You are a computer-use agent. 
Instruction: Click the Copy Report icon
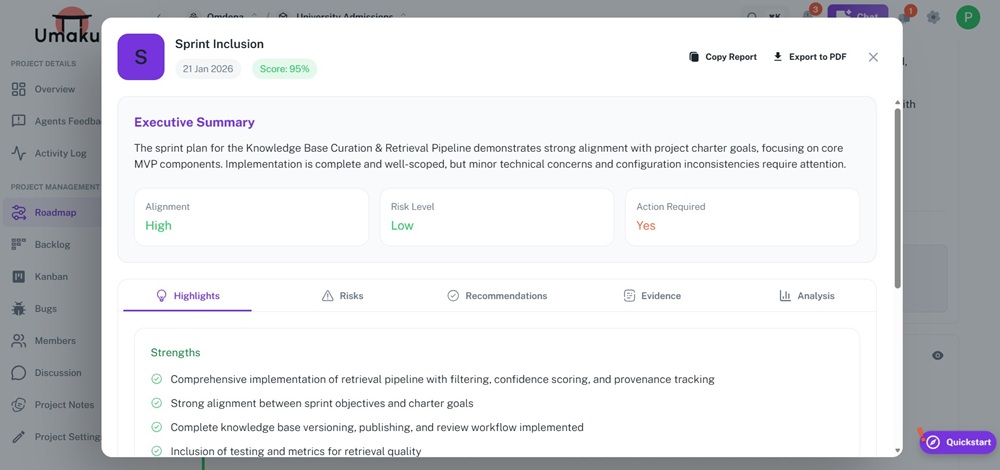[694, 57]
